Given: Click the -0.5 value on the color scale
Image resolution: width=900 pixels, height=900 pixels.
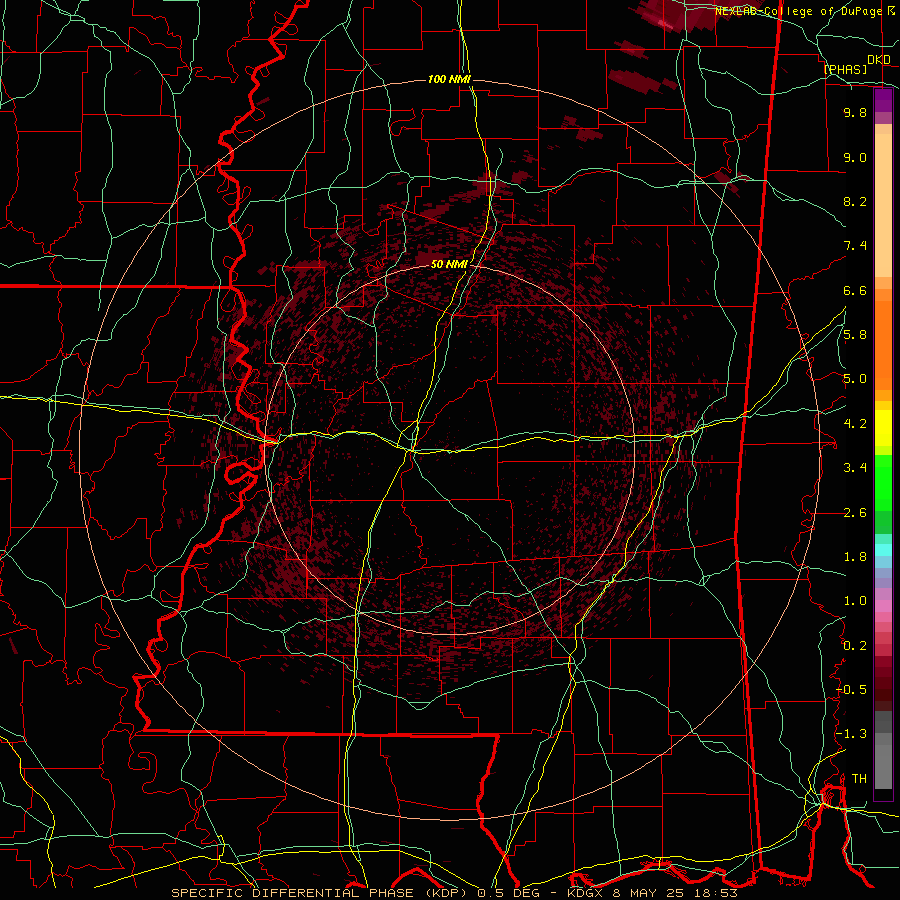Looking at the screenshot, I should [x=851, y=690].
